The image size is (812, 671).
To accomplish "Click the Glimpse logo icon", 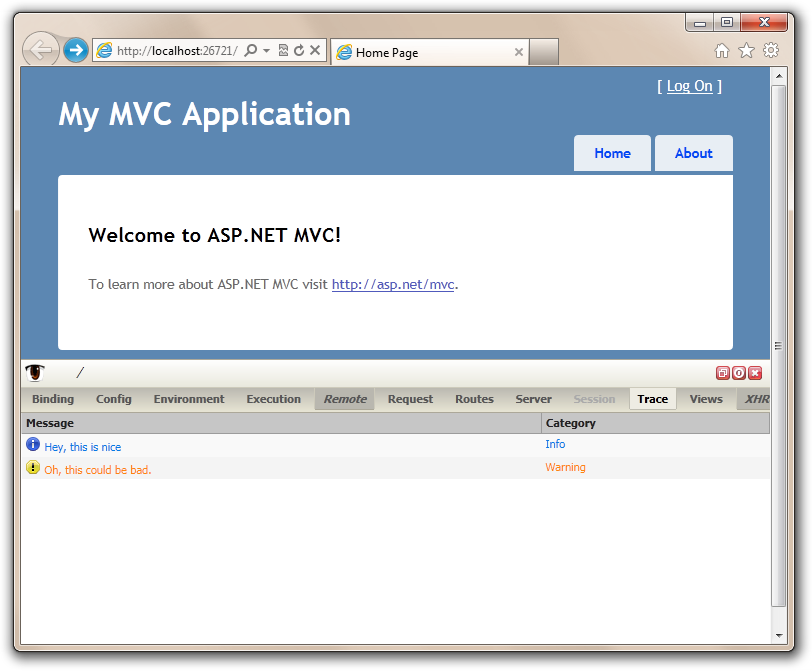I will pyautogui.click(x=34, y=372).
